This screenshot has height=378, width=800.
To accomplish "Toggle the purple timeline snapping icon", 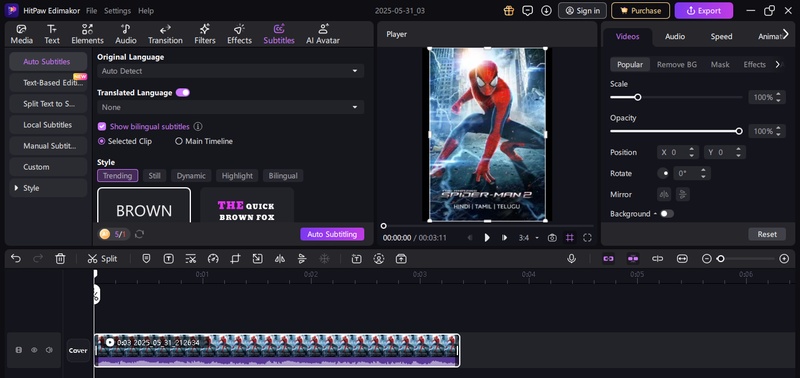I will pyautogui.click(x=633, y=259).
